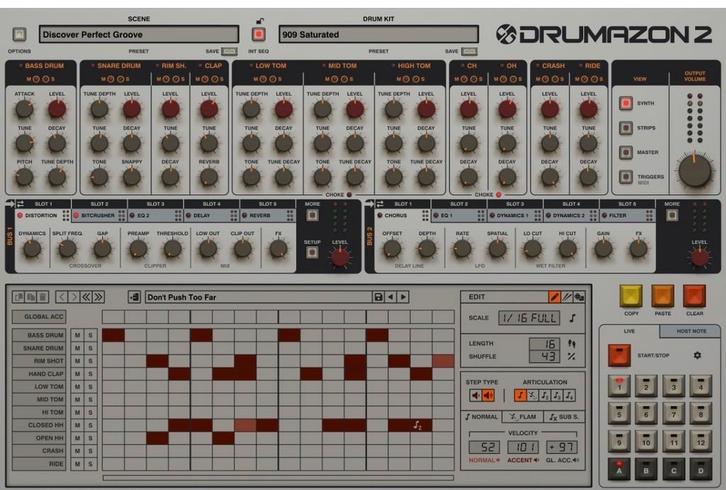The image size is (726, 490).
Task: Switch to the Live tab
Action: [629, 331]
